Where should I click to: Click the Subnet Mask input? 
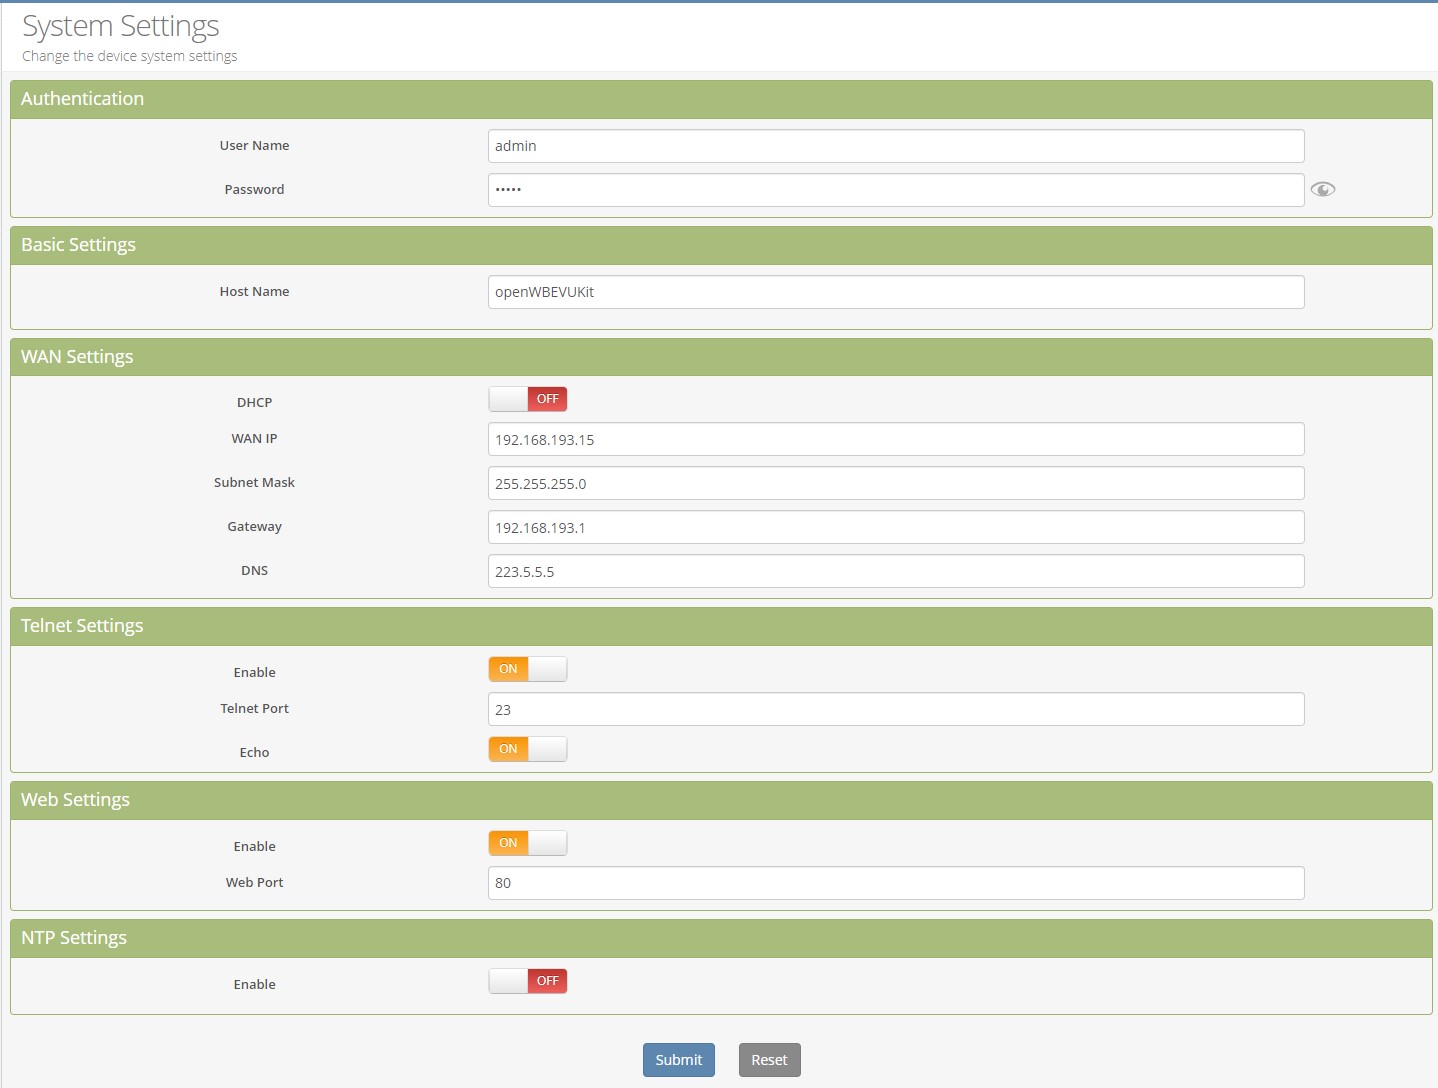(896, 484)
